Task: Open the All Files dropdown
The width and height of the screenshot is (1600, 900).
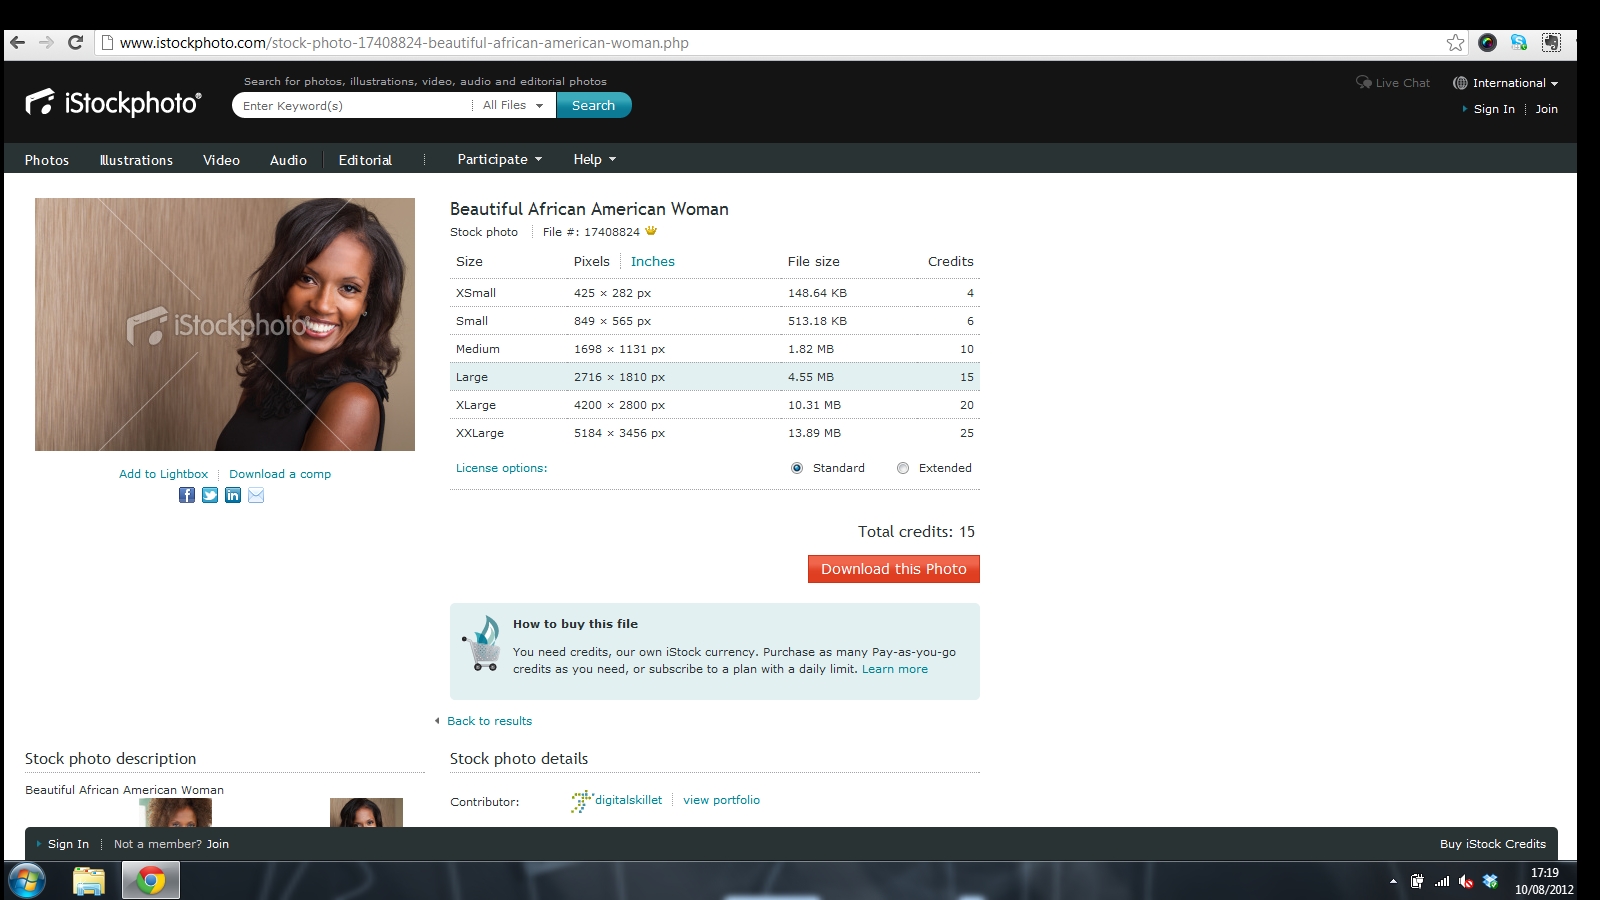Action: (513, 105)
